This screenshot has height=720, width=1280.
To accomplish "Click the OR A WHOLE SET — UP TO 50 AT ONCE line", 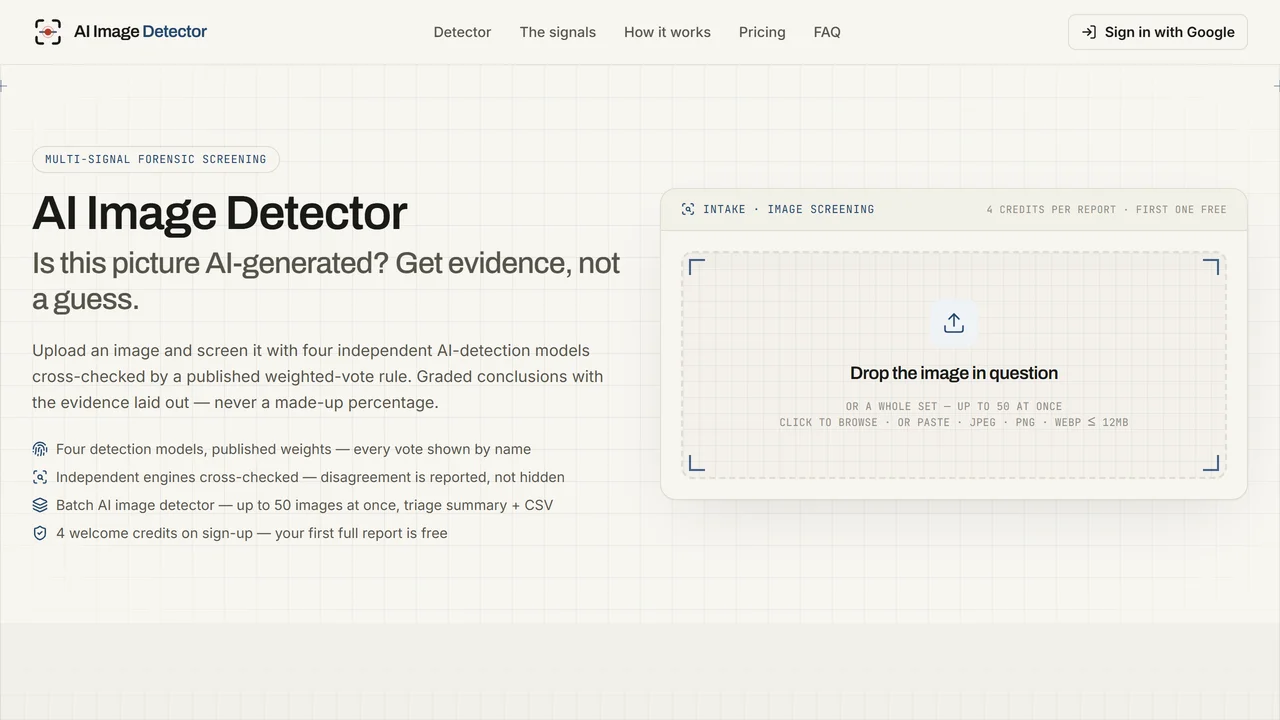I will coord(954,406).
